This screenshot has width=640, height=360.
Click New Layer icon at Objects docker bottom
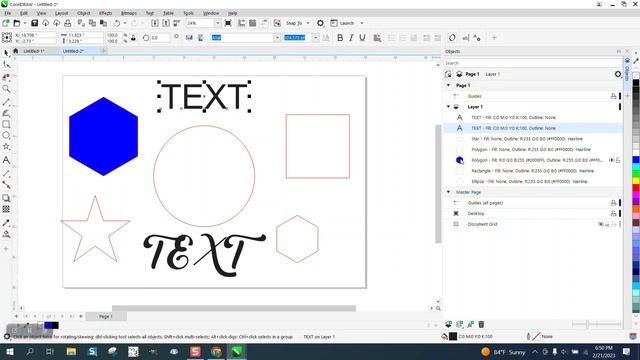point(448,324)
